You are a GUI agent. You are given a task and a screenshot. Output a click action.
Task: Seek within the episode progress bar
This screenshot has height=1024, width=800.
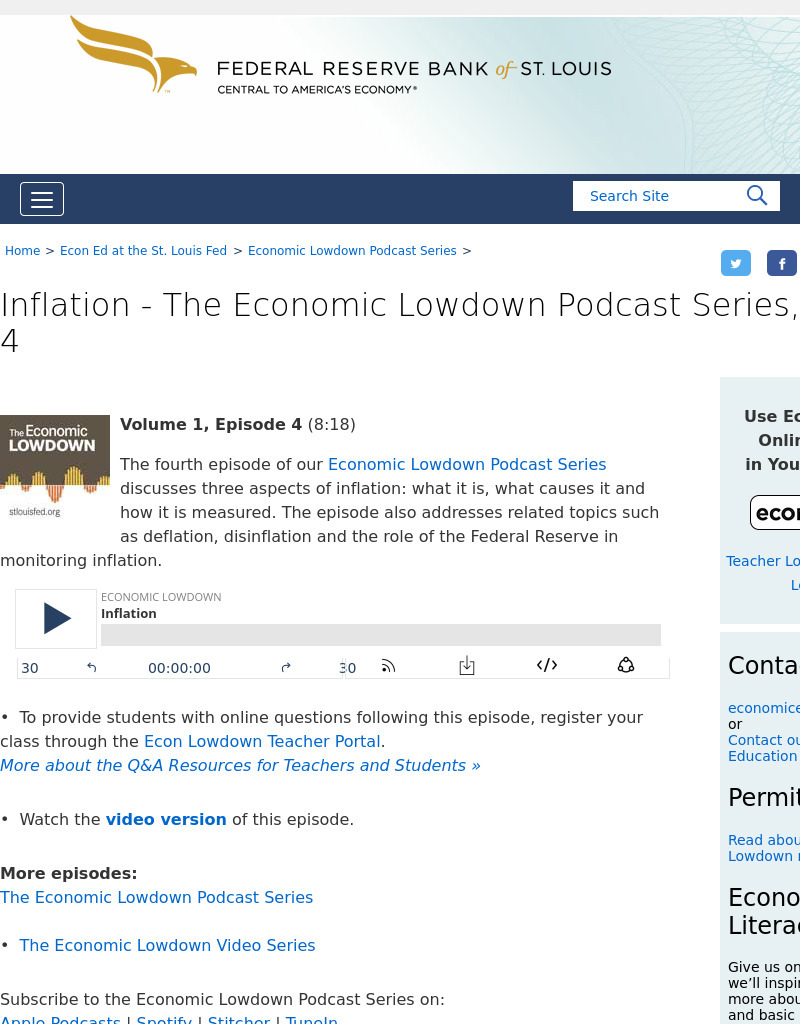point(380,634)
